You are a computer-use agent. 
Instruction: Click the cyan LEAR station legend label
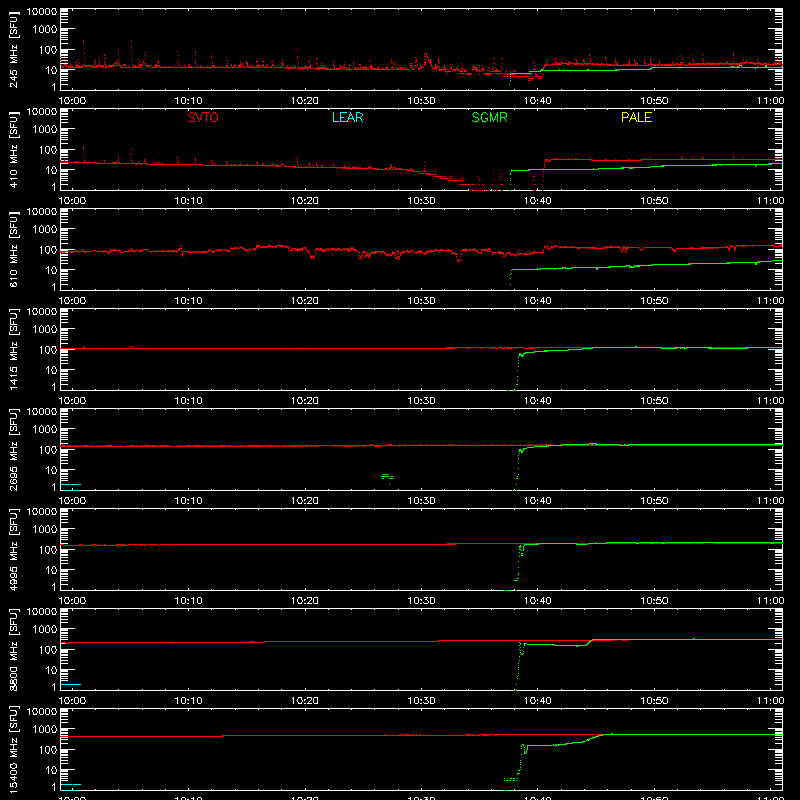tap(347, 117)
